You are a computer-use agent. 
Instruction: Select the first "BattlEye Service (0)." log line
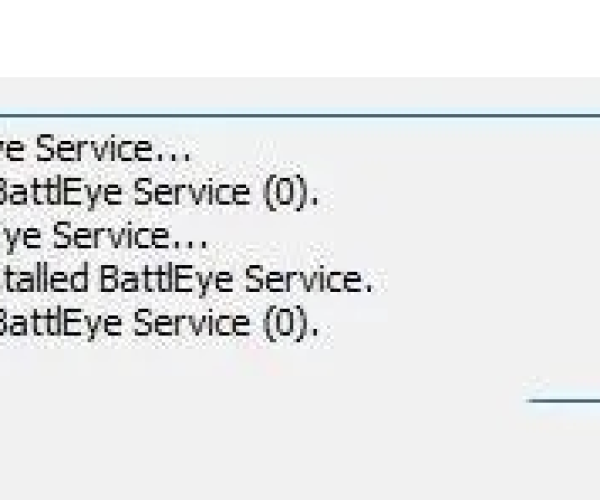(158, 194)
